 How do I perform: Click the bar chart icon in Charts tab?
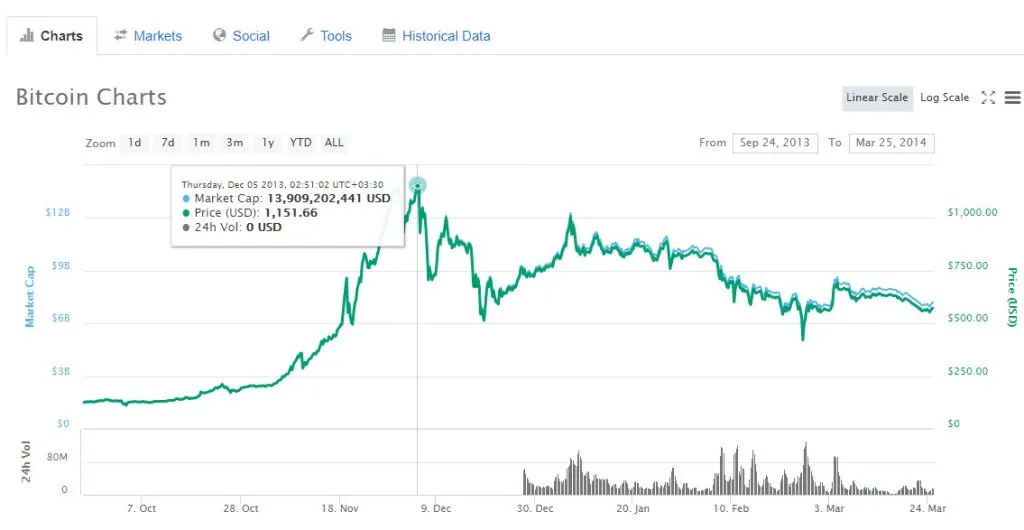pos(27,36)
